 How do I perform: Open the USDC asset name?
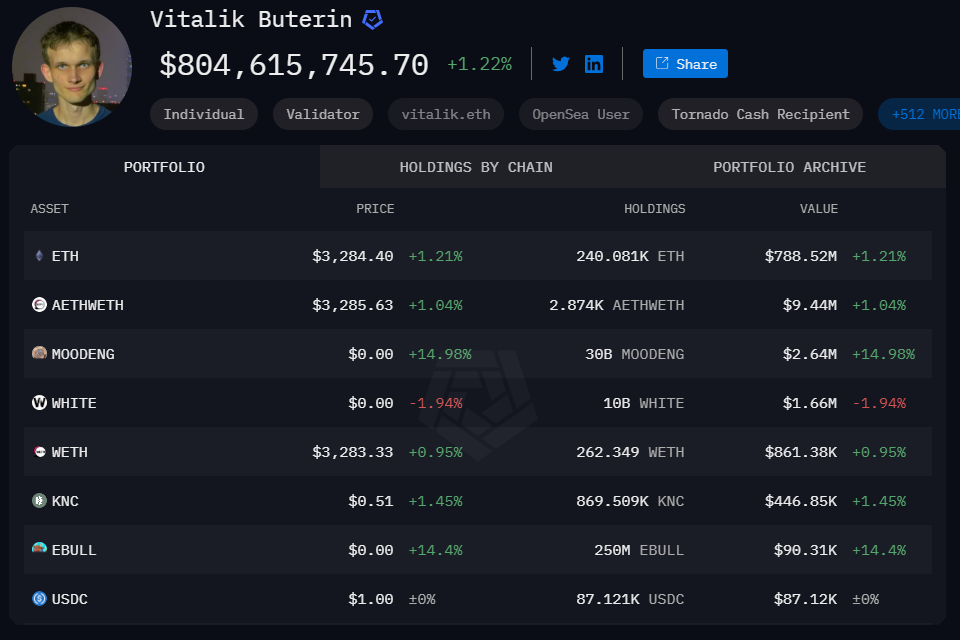coord(70,599)
